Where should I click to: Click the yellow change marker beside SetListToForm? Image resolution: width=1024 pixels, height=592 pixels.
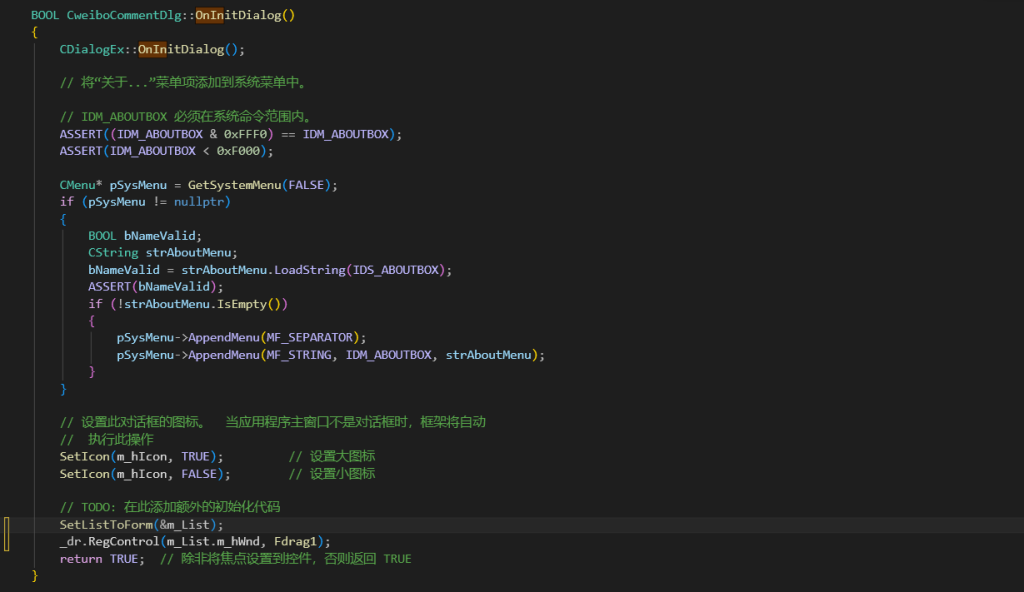coord(7,533)
